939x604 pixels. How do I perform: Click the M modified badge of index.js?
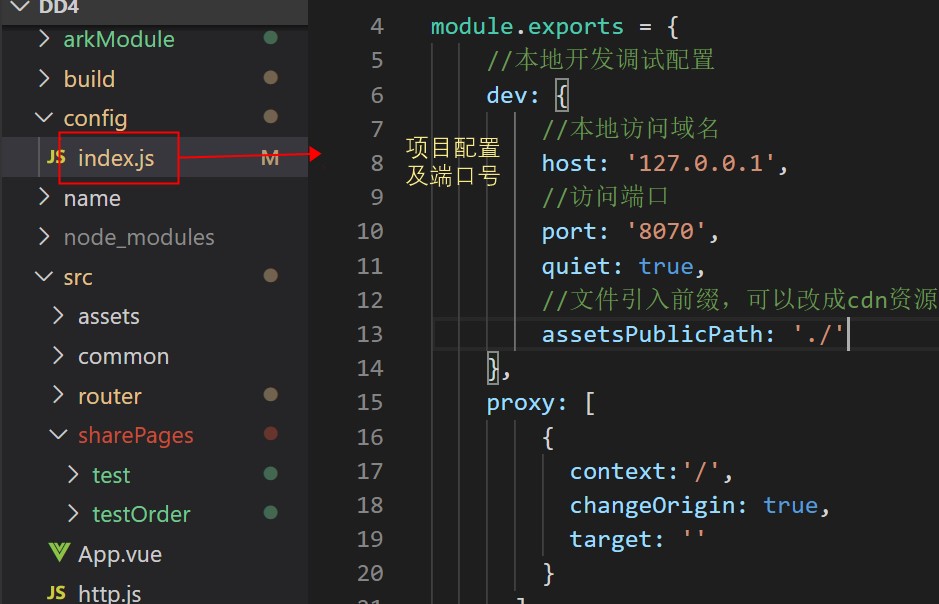270,158
